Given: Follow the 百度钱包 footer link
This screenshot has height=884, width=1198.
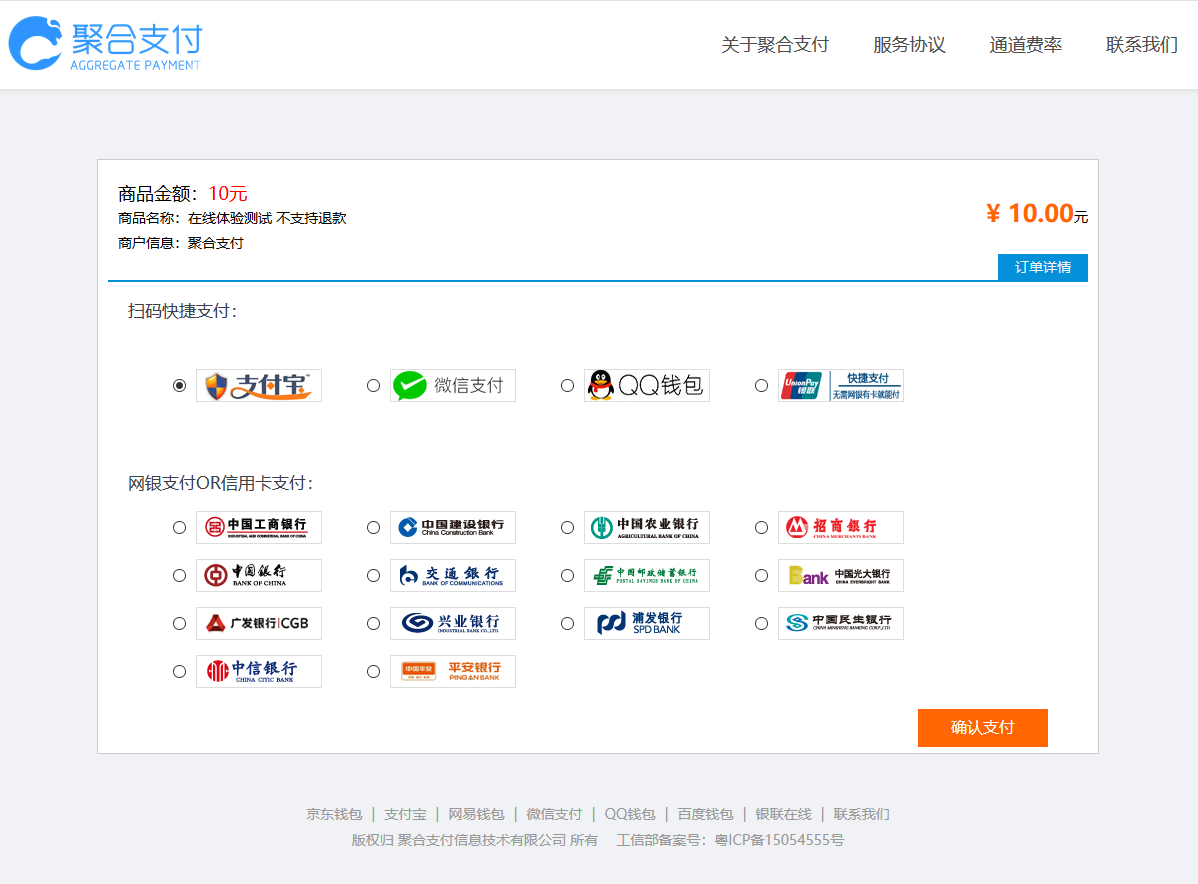Looking at the screenshot, I should 705,814.
